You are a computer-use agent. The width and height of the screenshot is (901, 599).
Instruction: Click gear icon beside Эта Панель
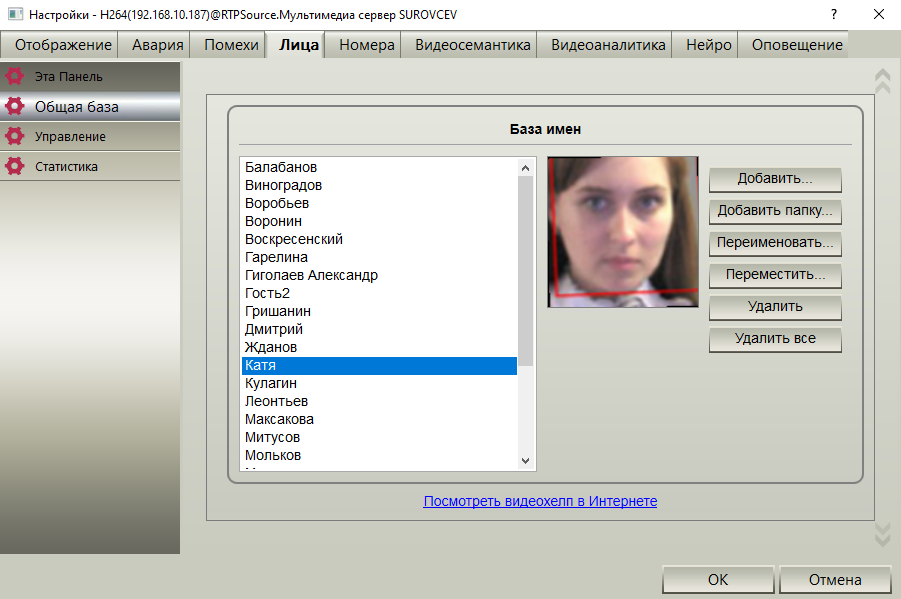point(14,76)
